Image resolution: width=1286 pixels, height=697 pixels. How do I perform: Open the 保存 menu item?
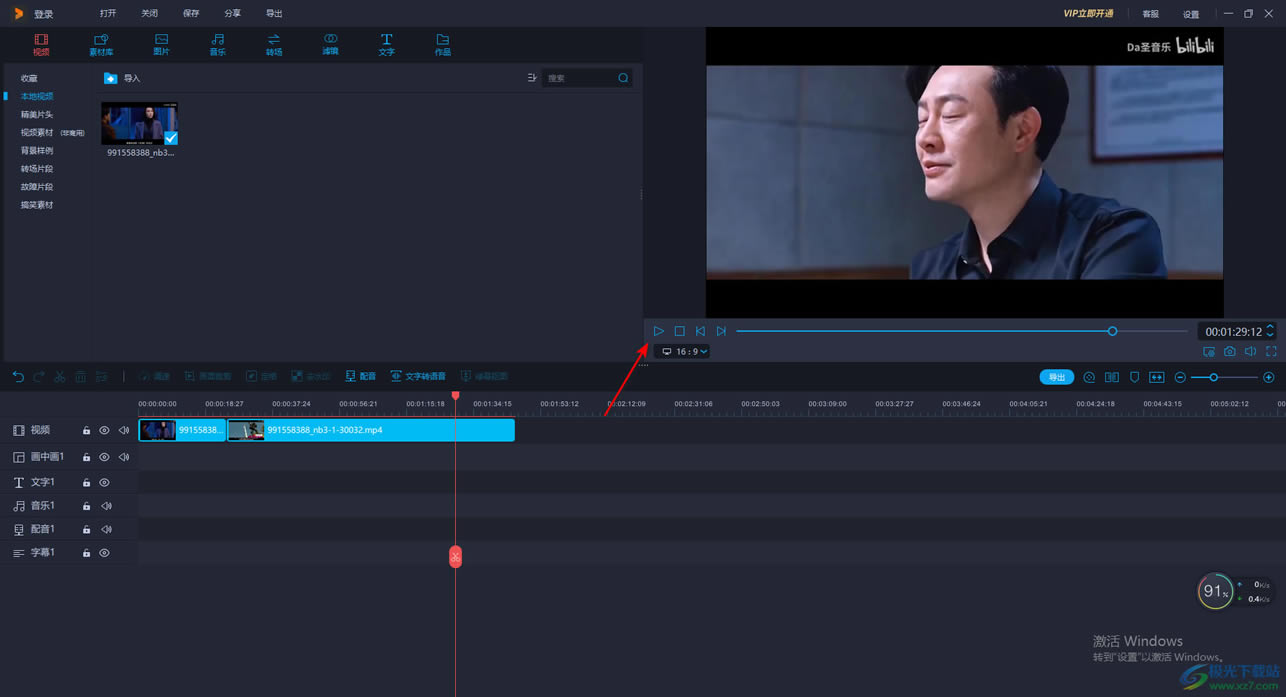(191, 14)
